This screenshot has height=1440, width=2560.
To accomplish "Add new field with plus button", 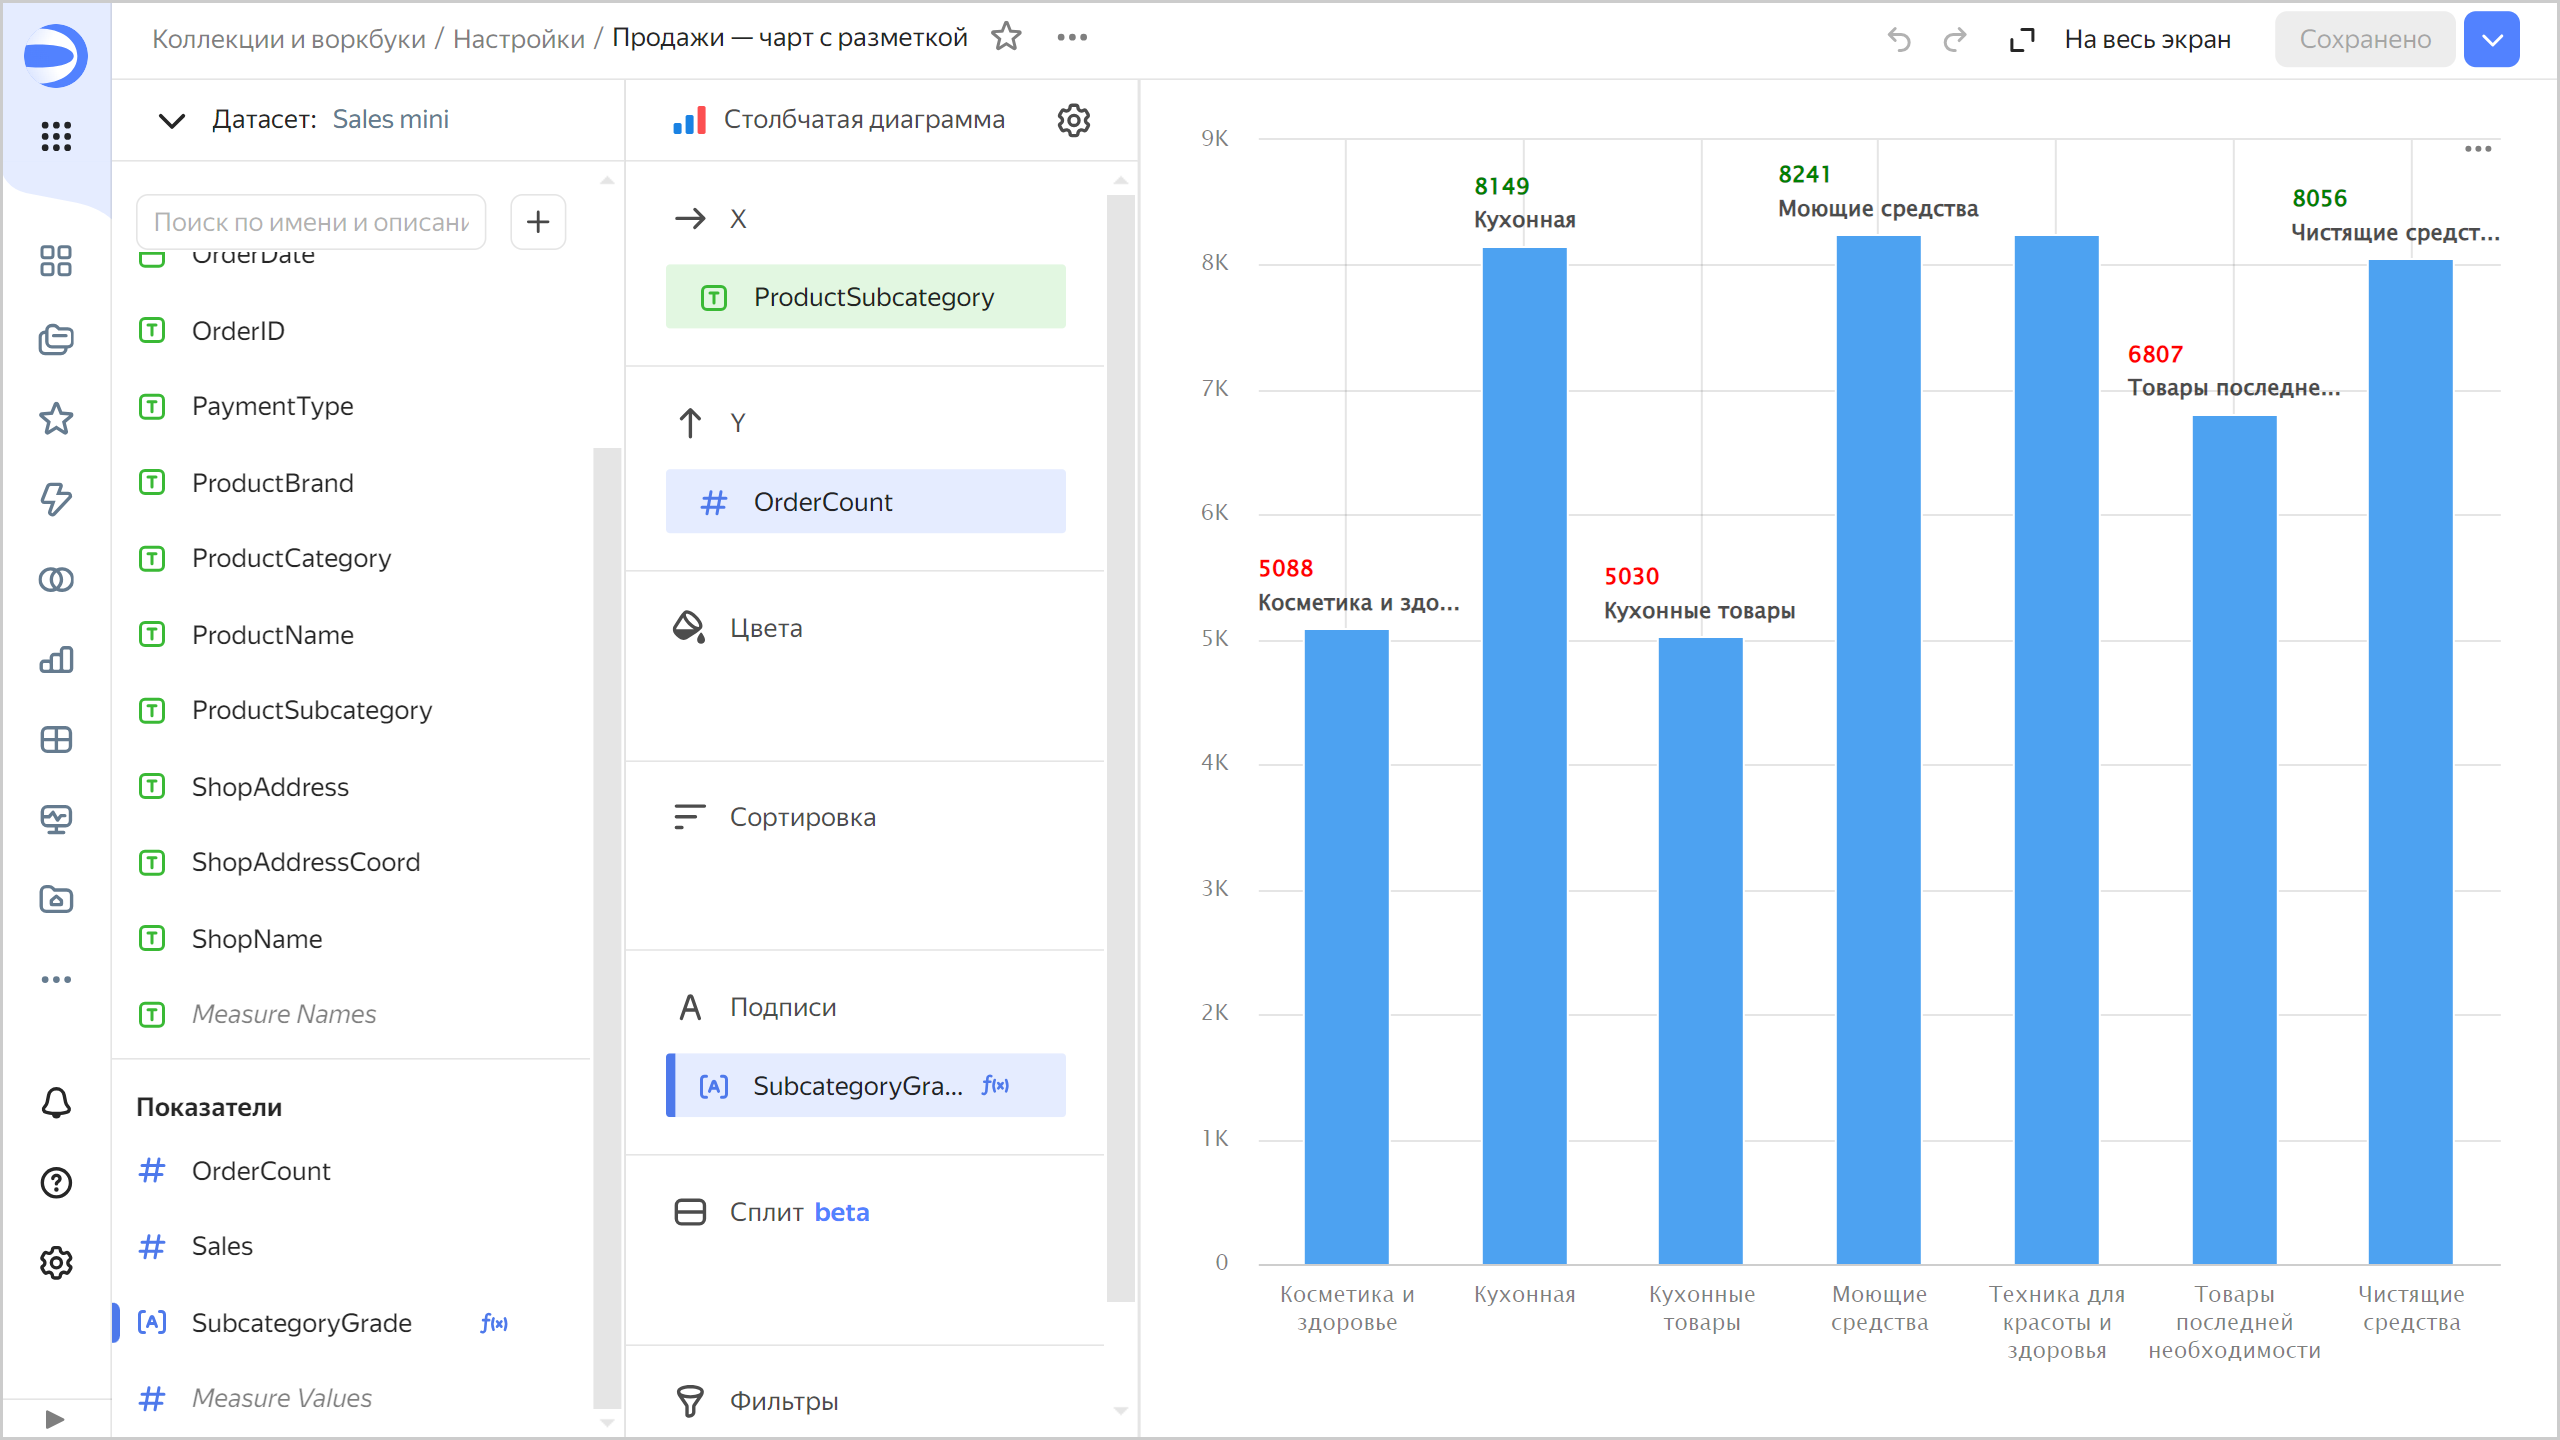I will tap(538, 221).
